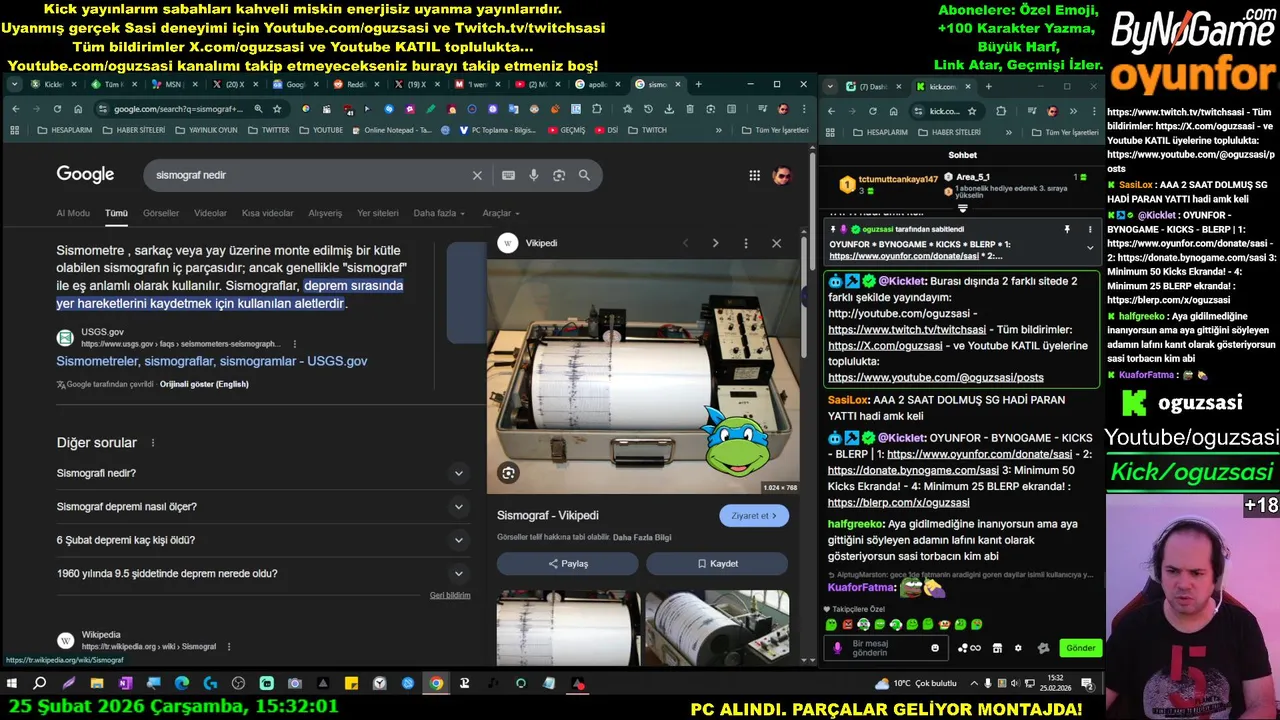The image size is (1280, 720).
Task: Expand the pinned Kick chat message chevron
Action: (1090, 247)
